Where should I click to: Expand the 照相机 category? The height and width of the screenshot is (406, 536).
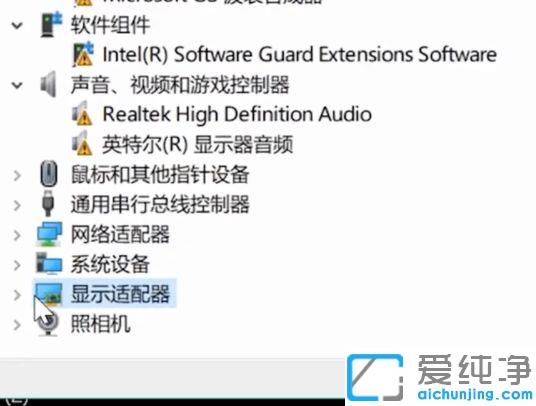[17, 325]
